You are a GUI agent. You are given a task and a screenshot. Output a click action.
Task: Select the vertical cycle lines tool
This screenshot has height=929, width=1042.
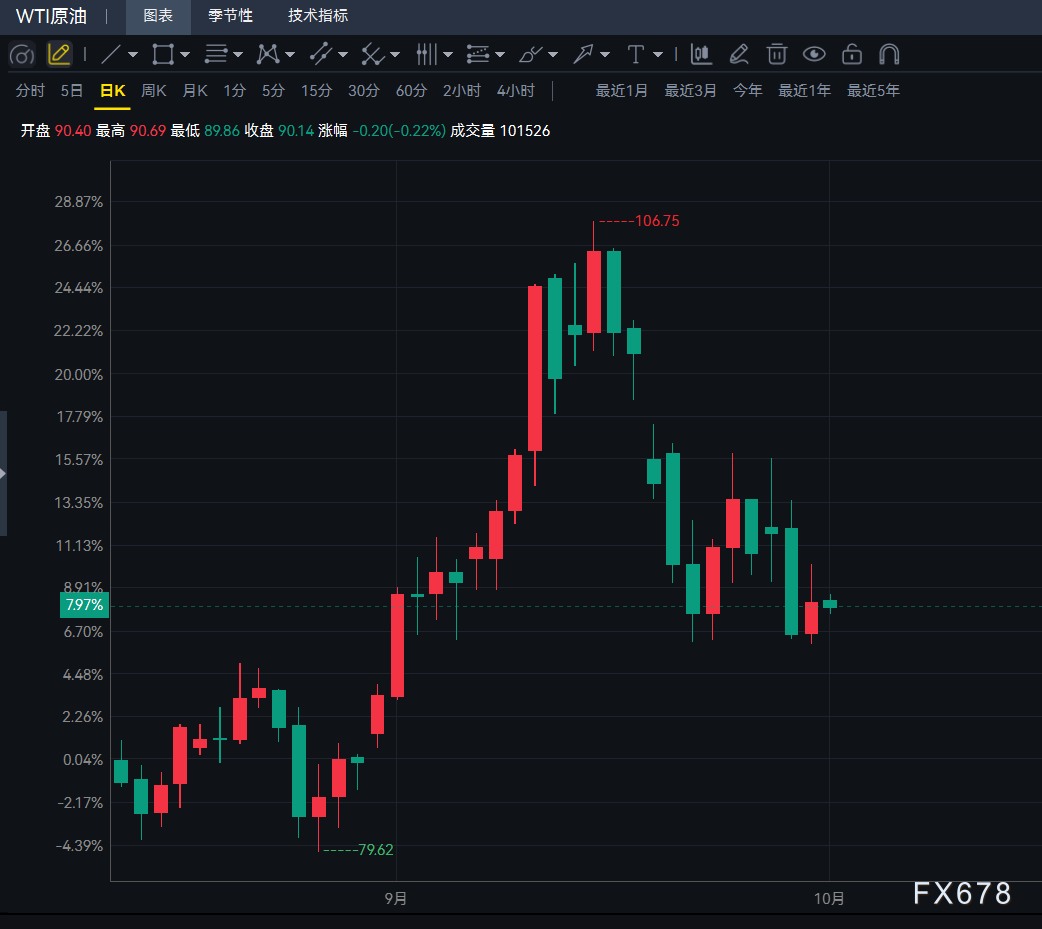point(426,54)
